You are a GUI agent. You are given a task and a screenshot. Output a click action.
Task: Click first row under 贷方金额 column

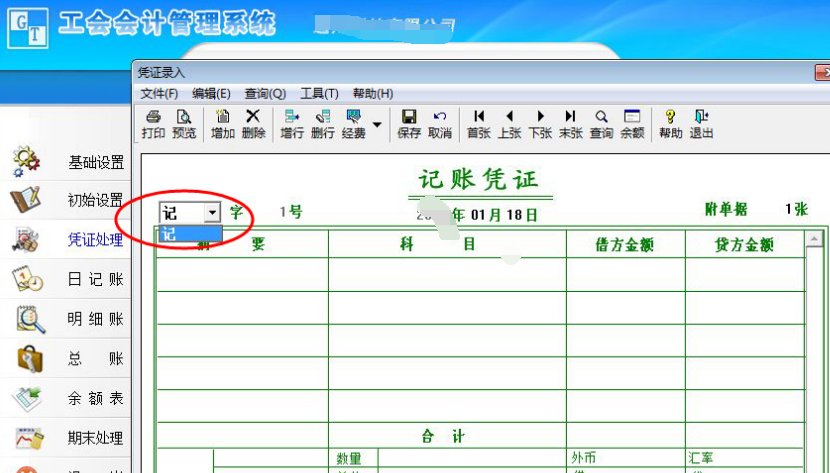point(745,274)
